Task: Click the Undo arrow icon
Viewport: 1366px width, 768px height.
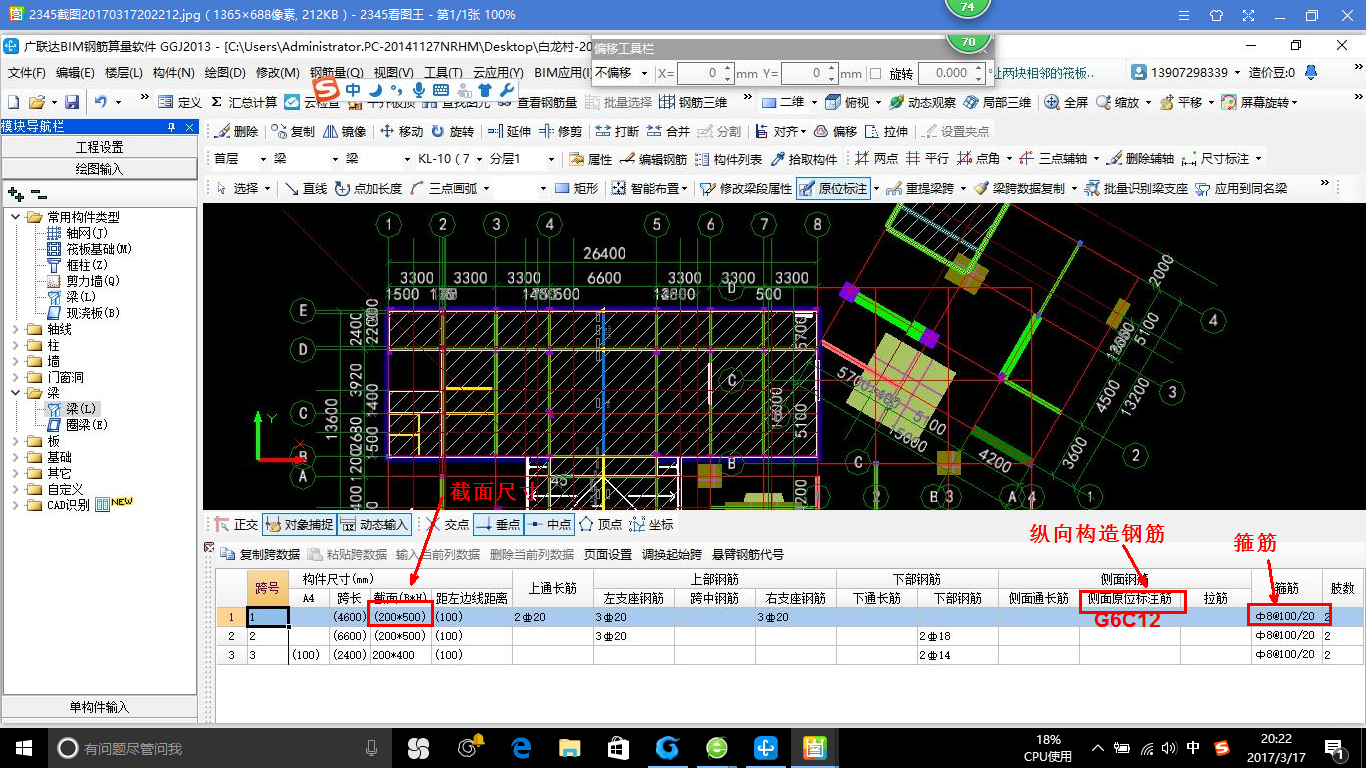Action: [100, 102]
